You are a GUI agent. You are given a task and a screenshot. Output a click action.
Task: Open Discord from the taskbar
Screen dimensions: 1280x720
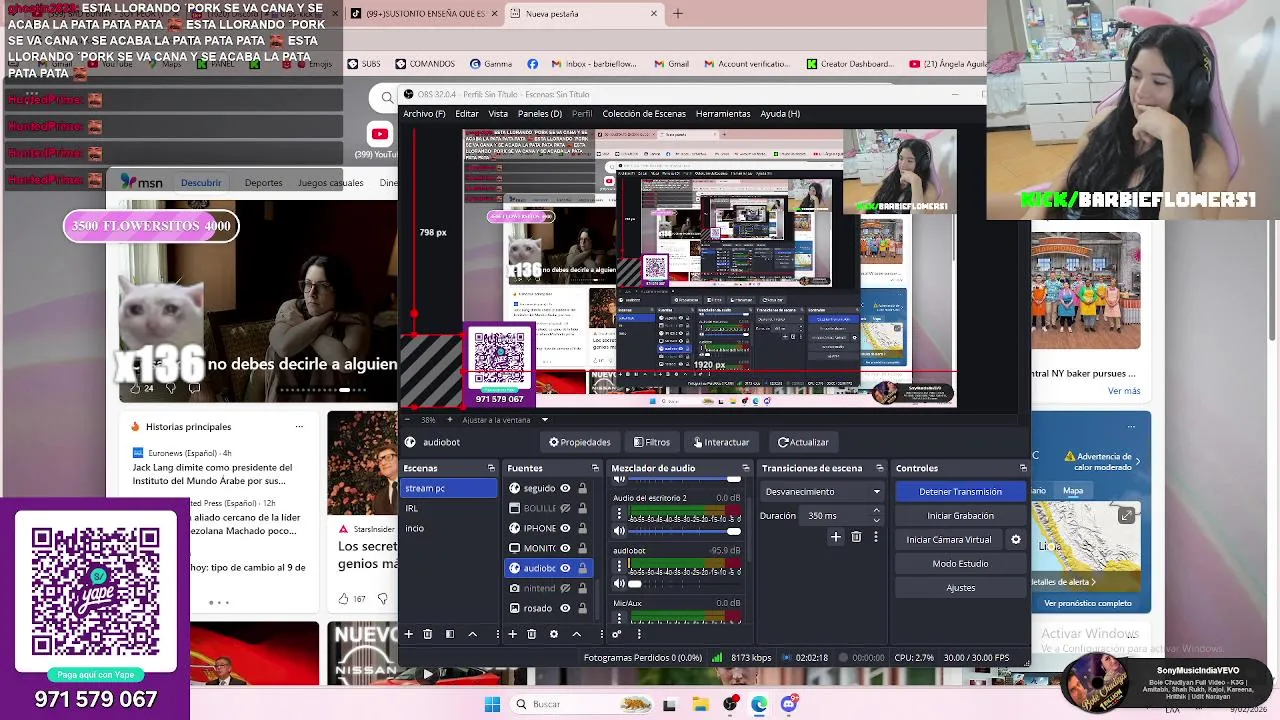pyautogui.click(x=788, y=704)
